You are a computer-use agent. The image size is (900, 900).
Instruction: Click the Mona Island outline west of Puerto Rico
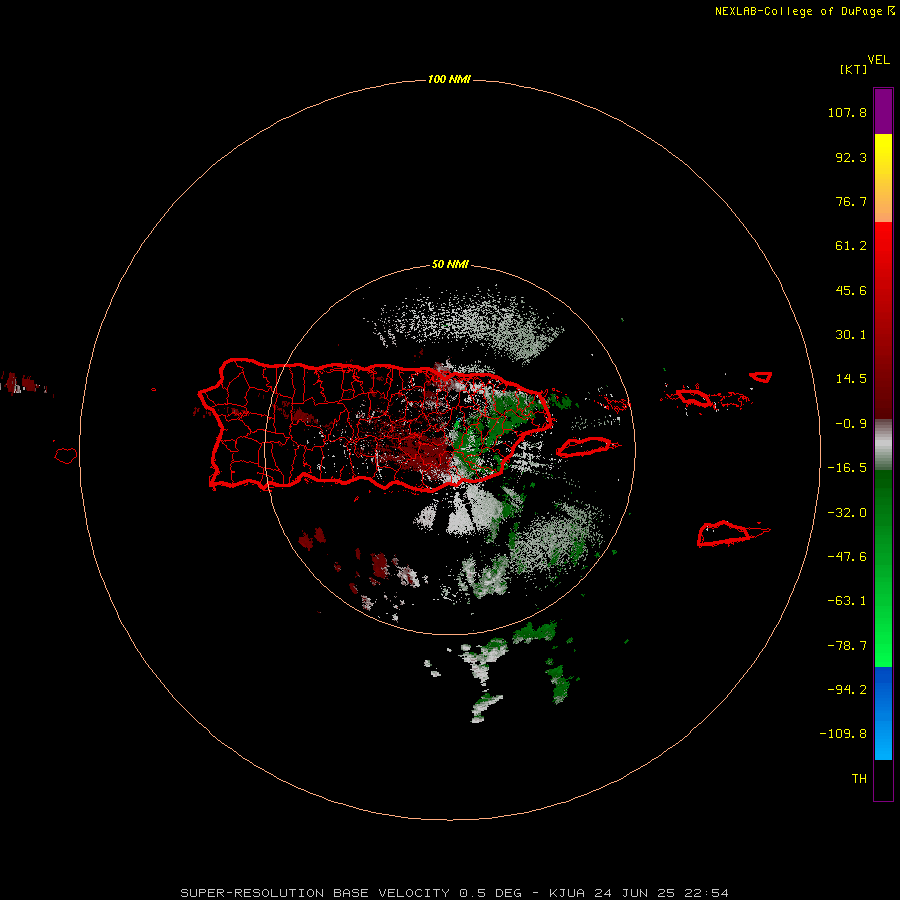click(66, 456)
